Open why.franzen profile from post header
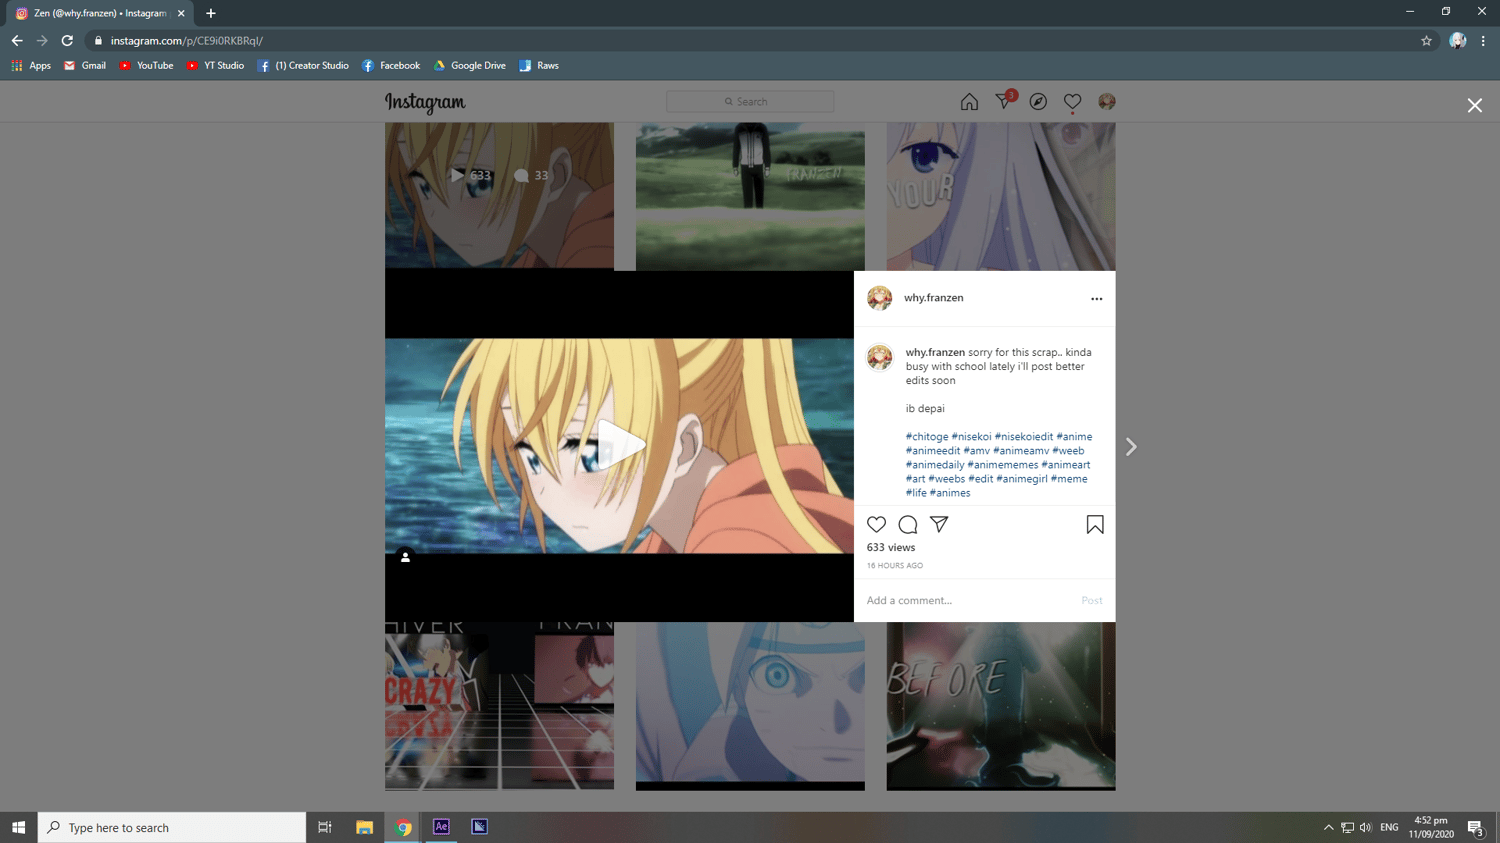Image resolution: width=1500 pixels, height=843 pixels. (x=933, y=298)
